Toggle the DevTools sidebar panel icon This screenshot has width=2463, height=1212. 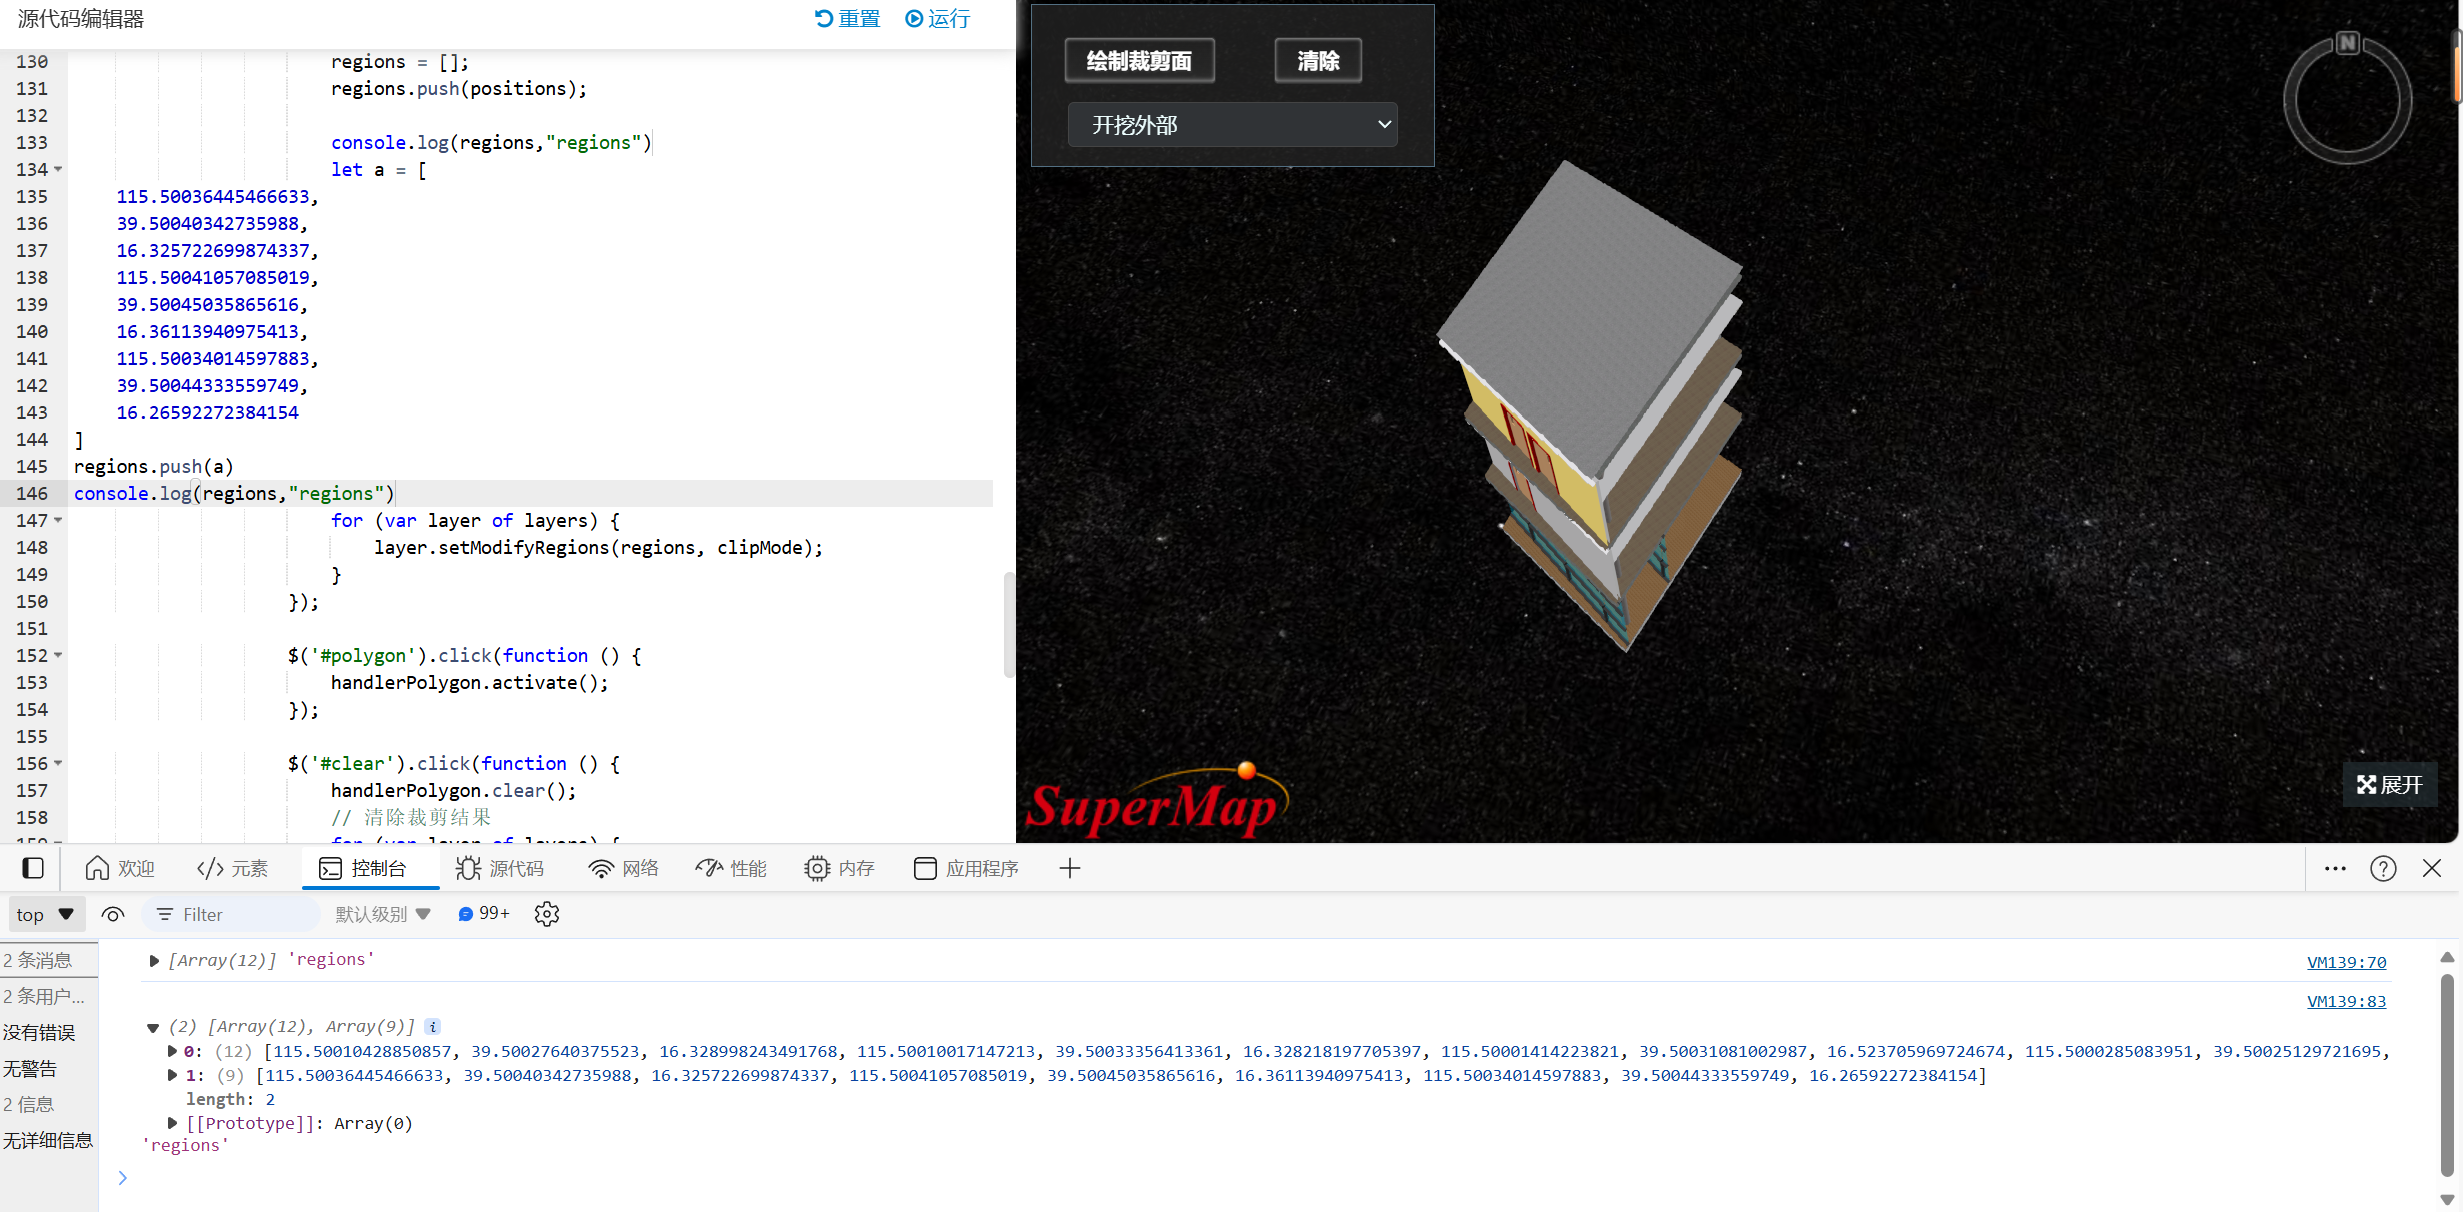pyautogui.click(x=33, y=868)
